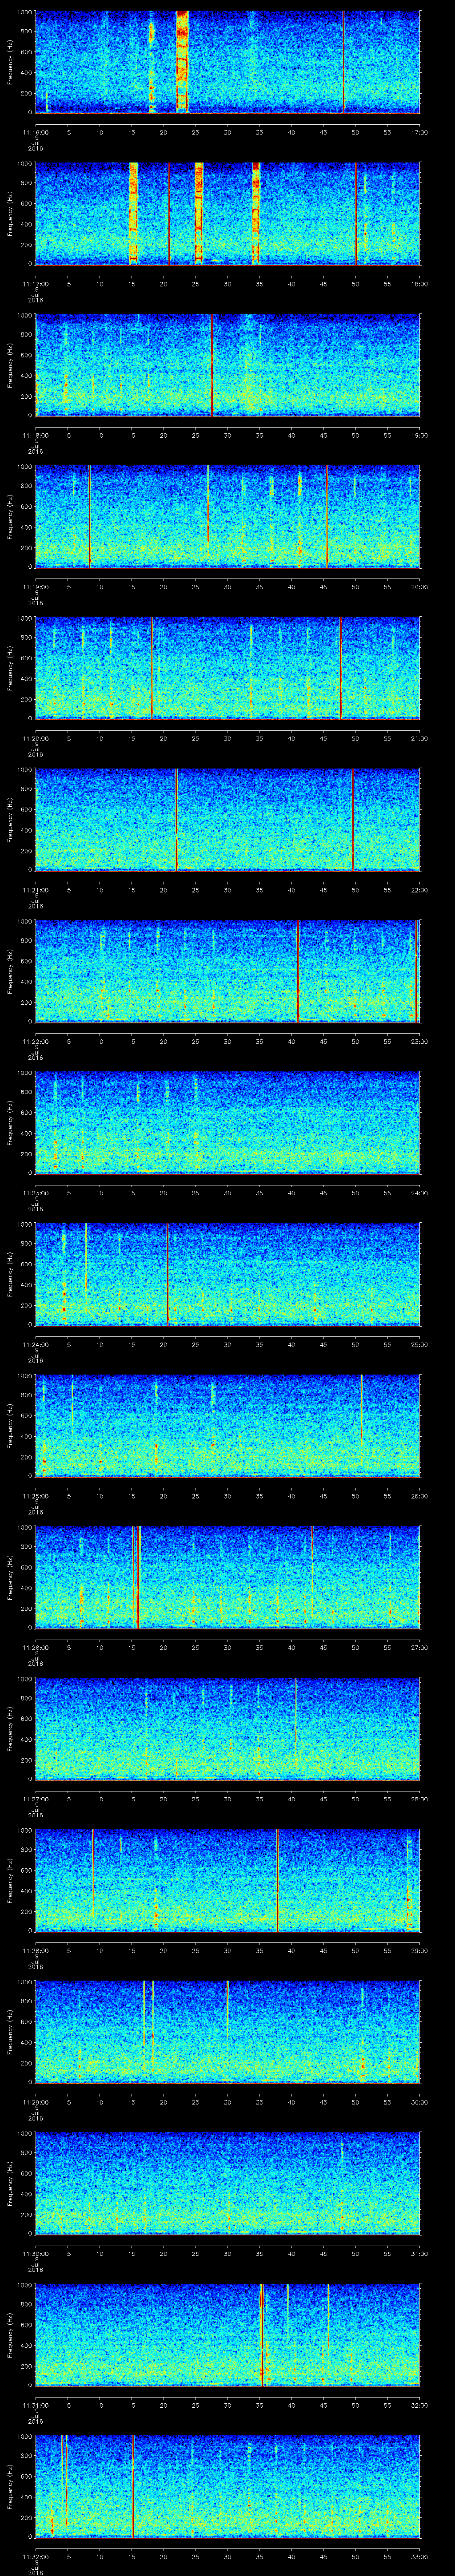This screenshot has height=2576, width=455.
Task: Select the 11:18:00 axis time label
Action: [35, 435]
